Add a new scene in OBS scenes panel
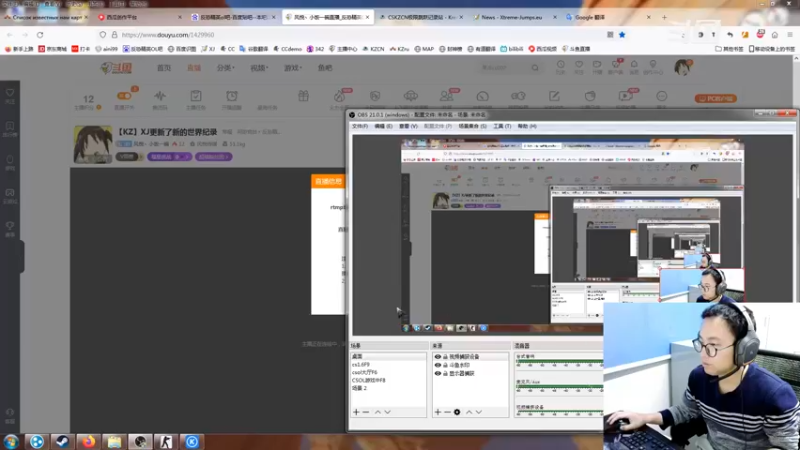This screenshot has height=450, width=800. [x=356, y=412]
